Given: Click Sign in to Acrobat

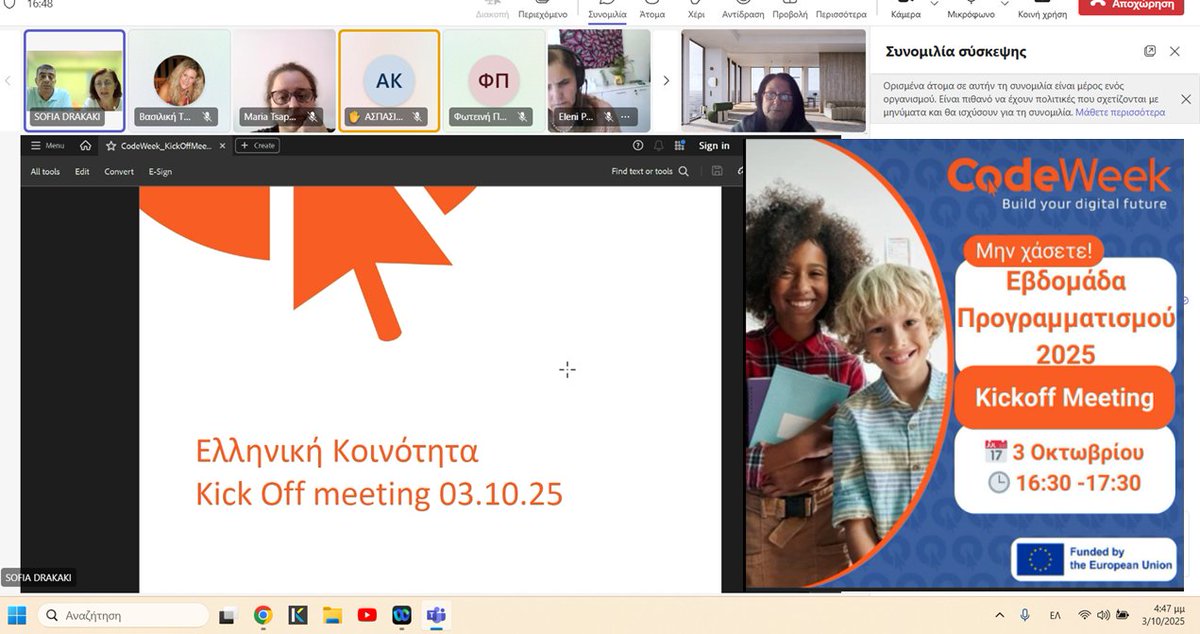Looking at the screenshot, I should click(714, 145).
